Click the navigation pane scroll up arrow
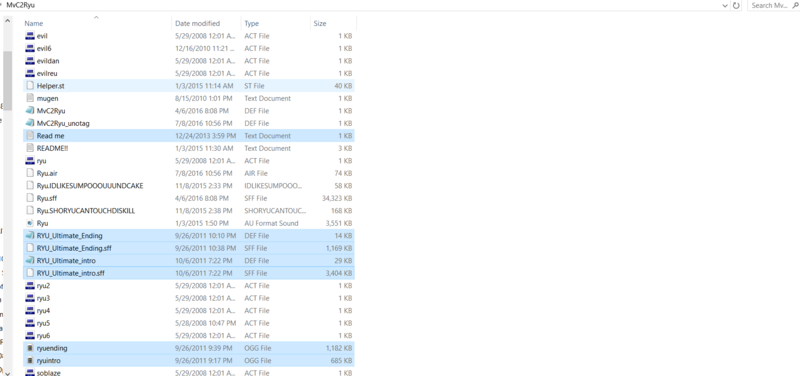Screen dimensions: 800x376 pos(7,21)
